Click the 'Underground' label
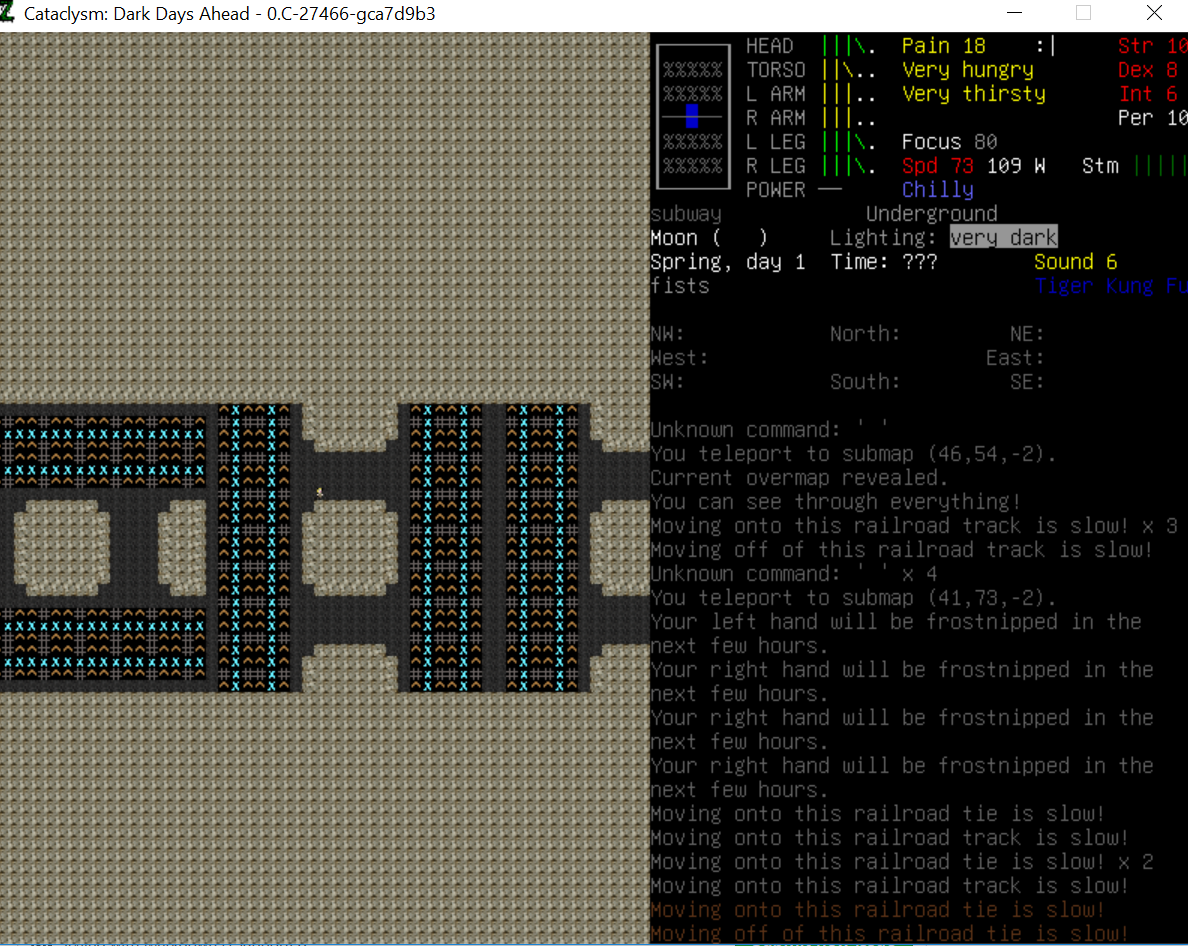This screenshot has width=1188, height=946. [931, 214]
